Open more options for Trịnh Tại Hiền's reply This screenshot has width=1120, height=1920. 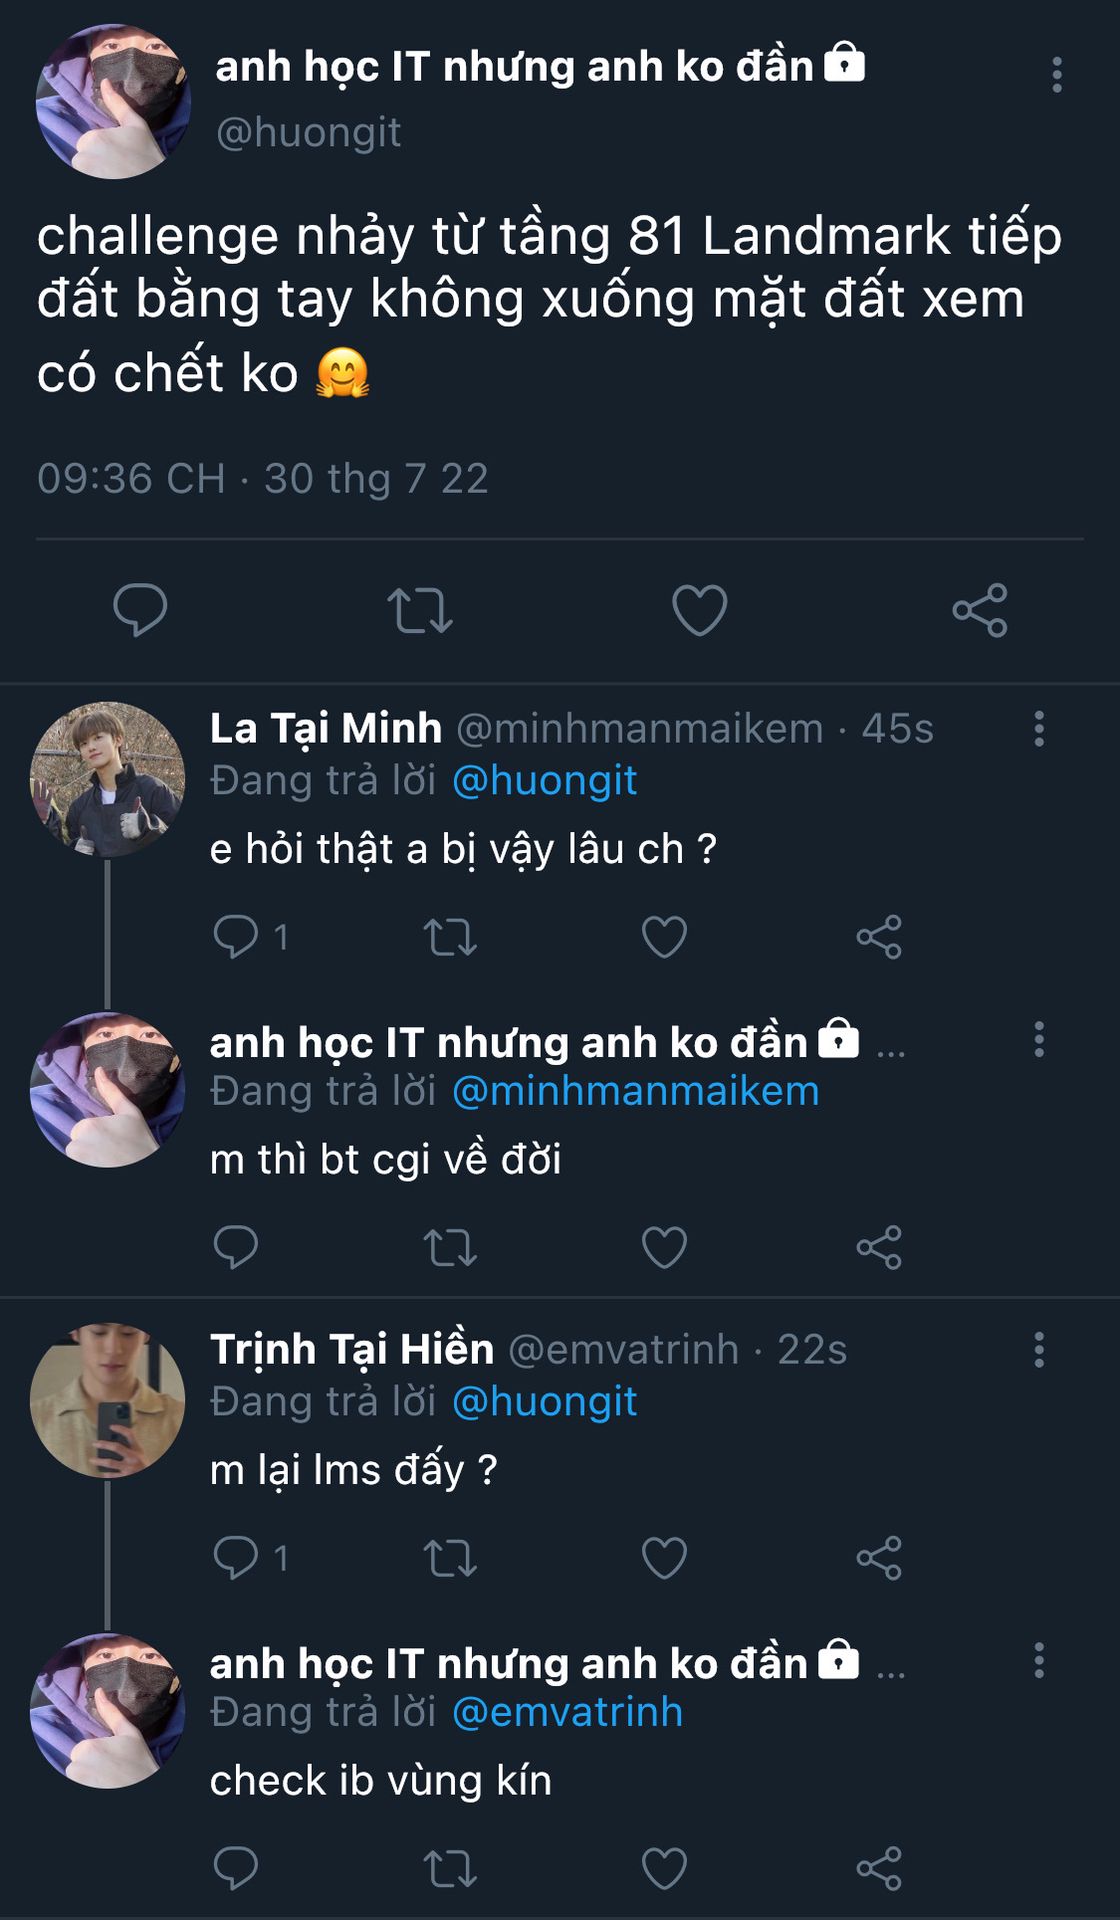click(x=1039, y=1350)
